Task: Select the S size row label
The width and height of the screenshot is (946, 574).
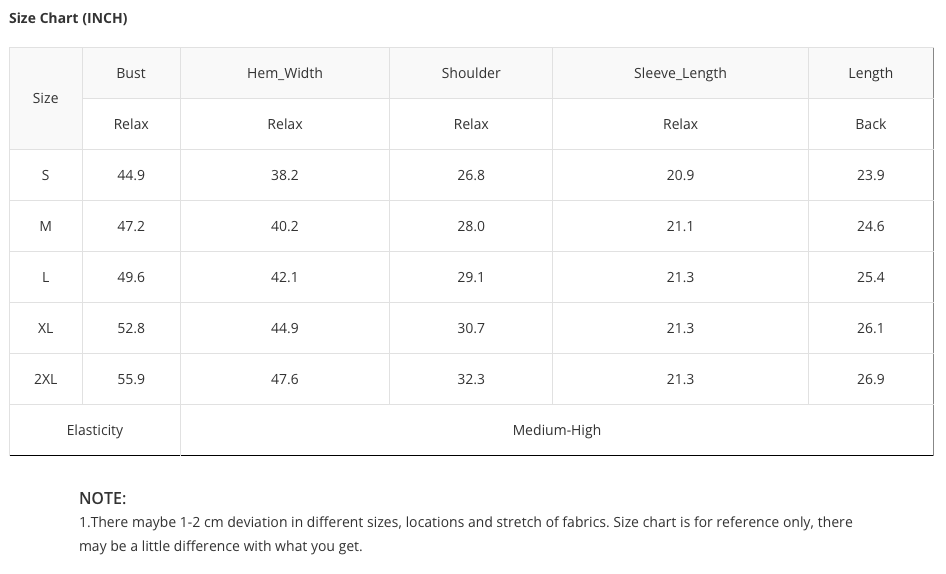Action: [45, 175]
